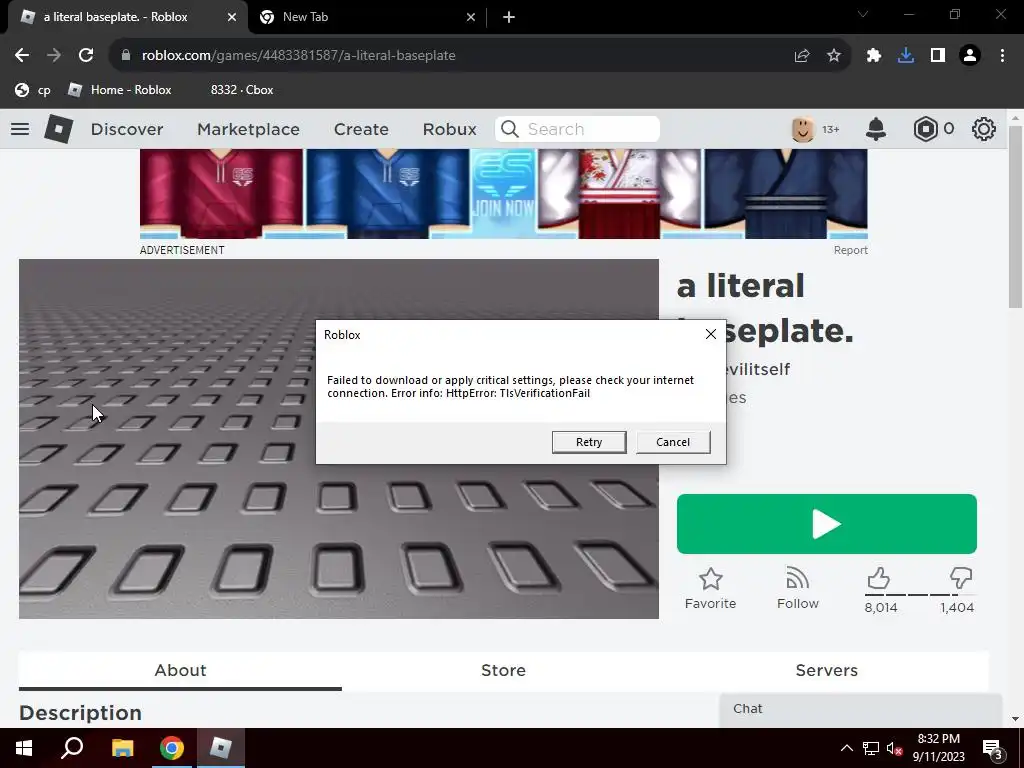Click the baseplate game thumbnail image
1024x768 pixels.
click(339, 439)
